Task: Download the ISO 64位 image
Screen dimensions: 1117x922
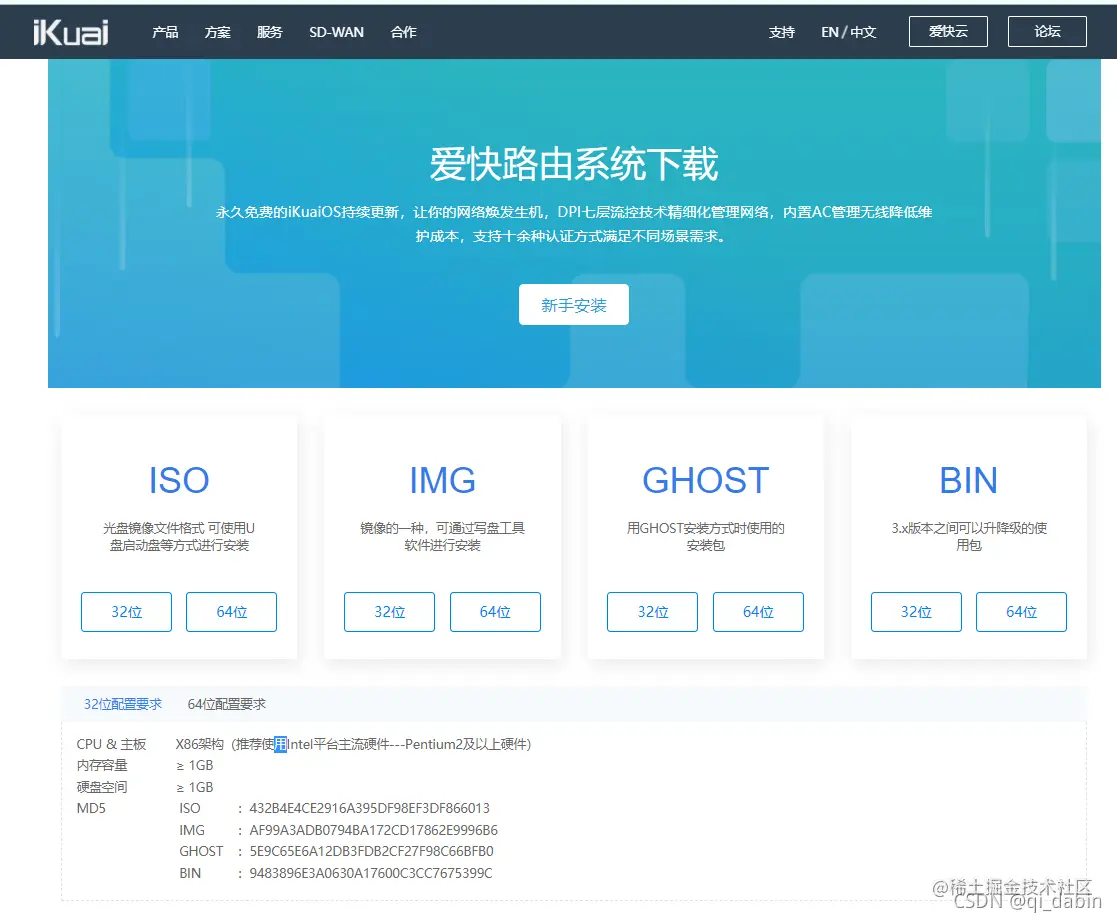Action: click(232, 612)
